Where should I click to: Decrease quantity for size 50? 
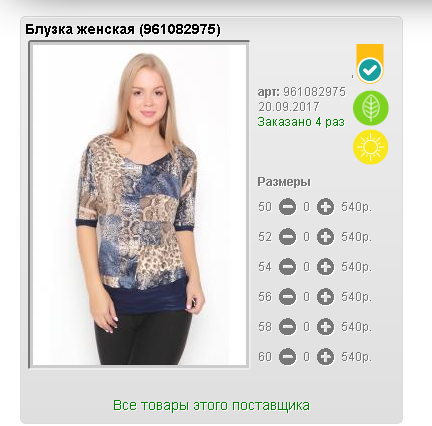[x=287, y=207]
